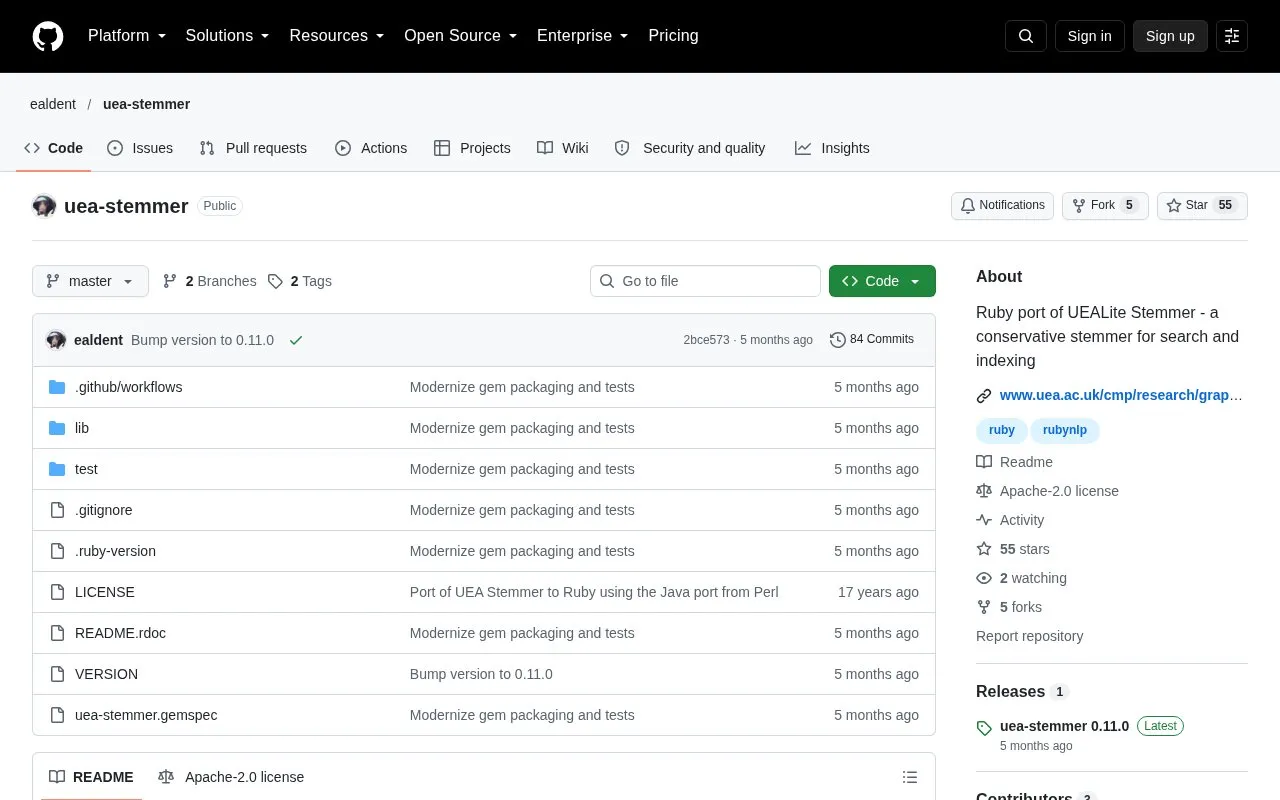Open the master branch selector
This screenshot has height=800, width=1280.
point(90,281)
